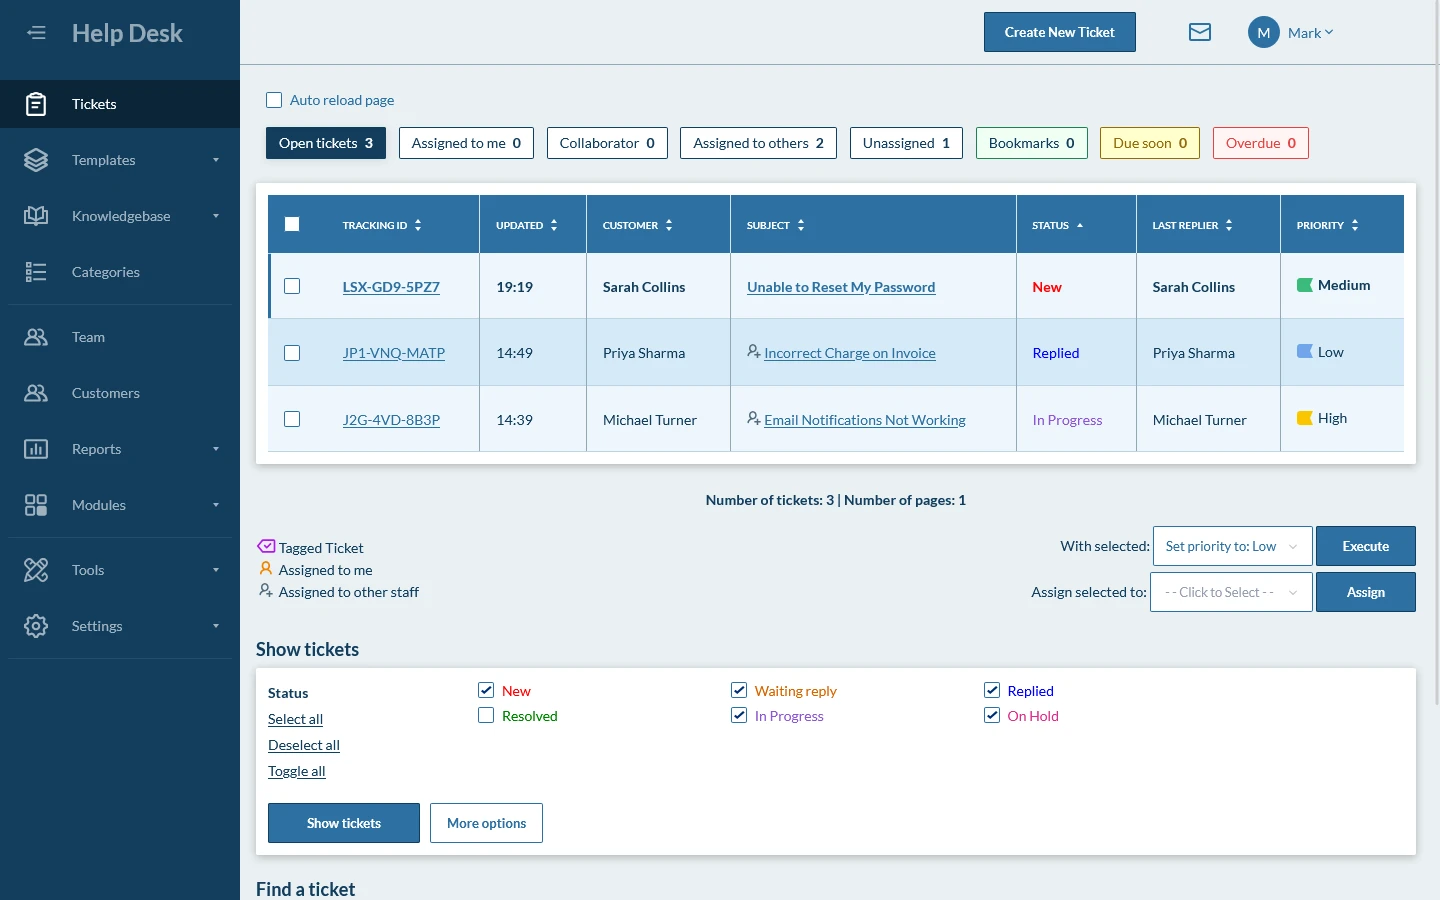
Task: Click the Reports chart icon
Action: pyautogui.click(x=36, y=449)
